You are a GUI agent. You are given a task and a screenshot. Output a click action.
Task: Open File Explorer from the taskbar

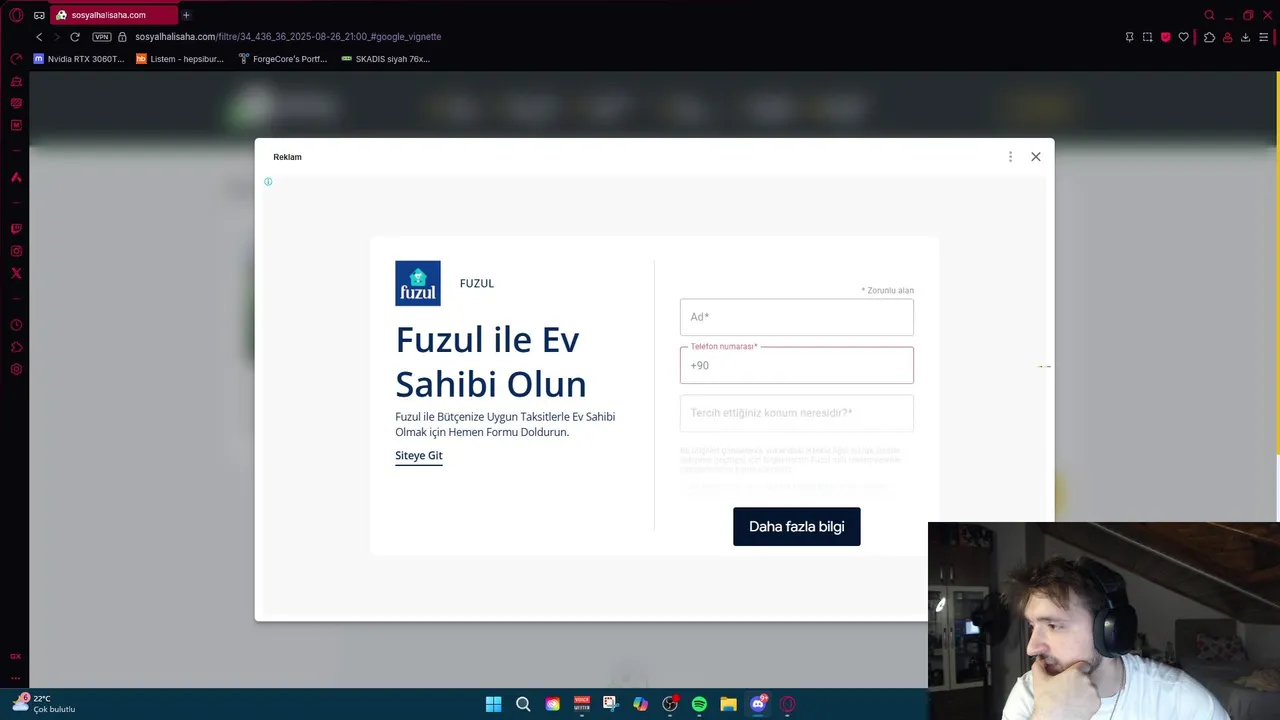729,704
